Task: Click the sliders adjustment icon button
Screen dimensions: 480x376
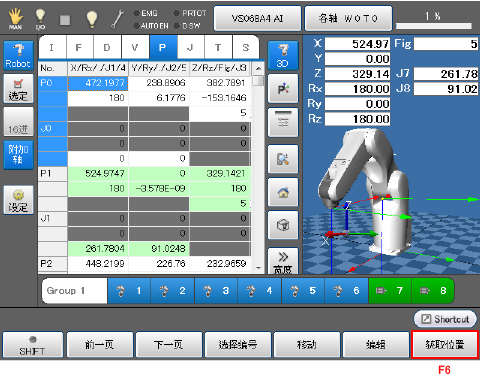Action: click(283, 122)
